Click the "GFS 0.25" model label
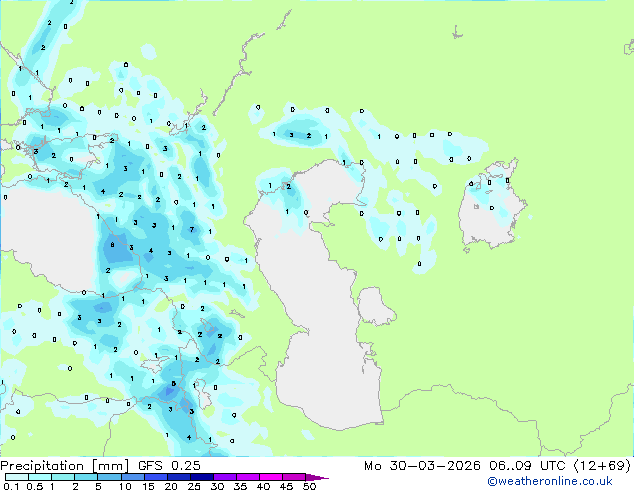 click(169, 466)
